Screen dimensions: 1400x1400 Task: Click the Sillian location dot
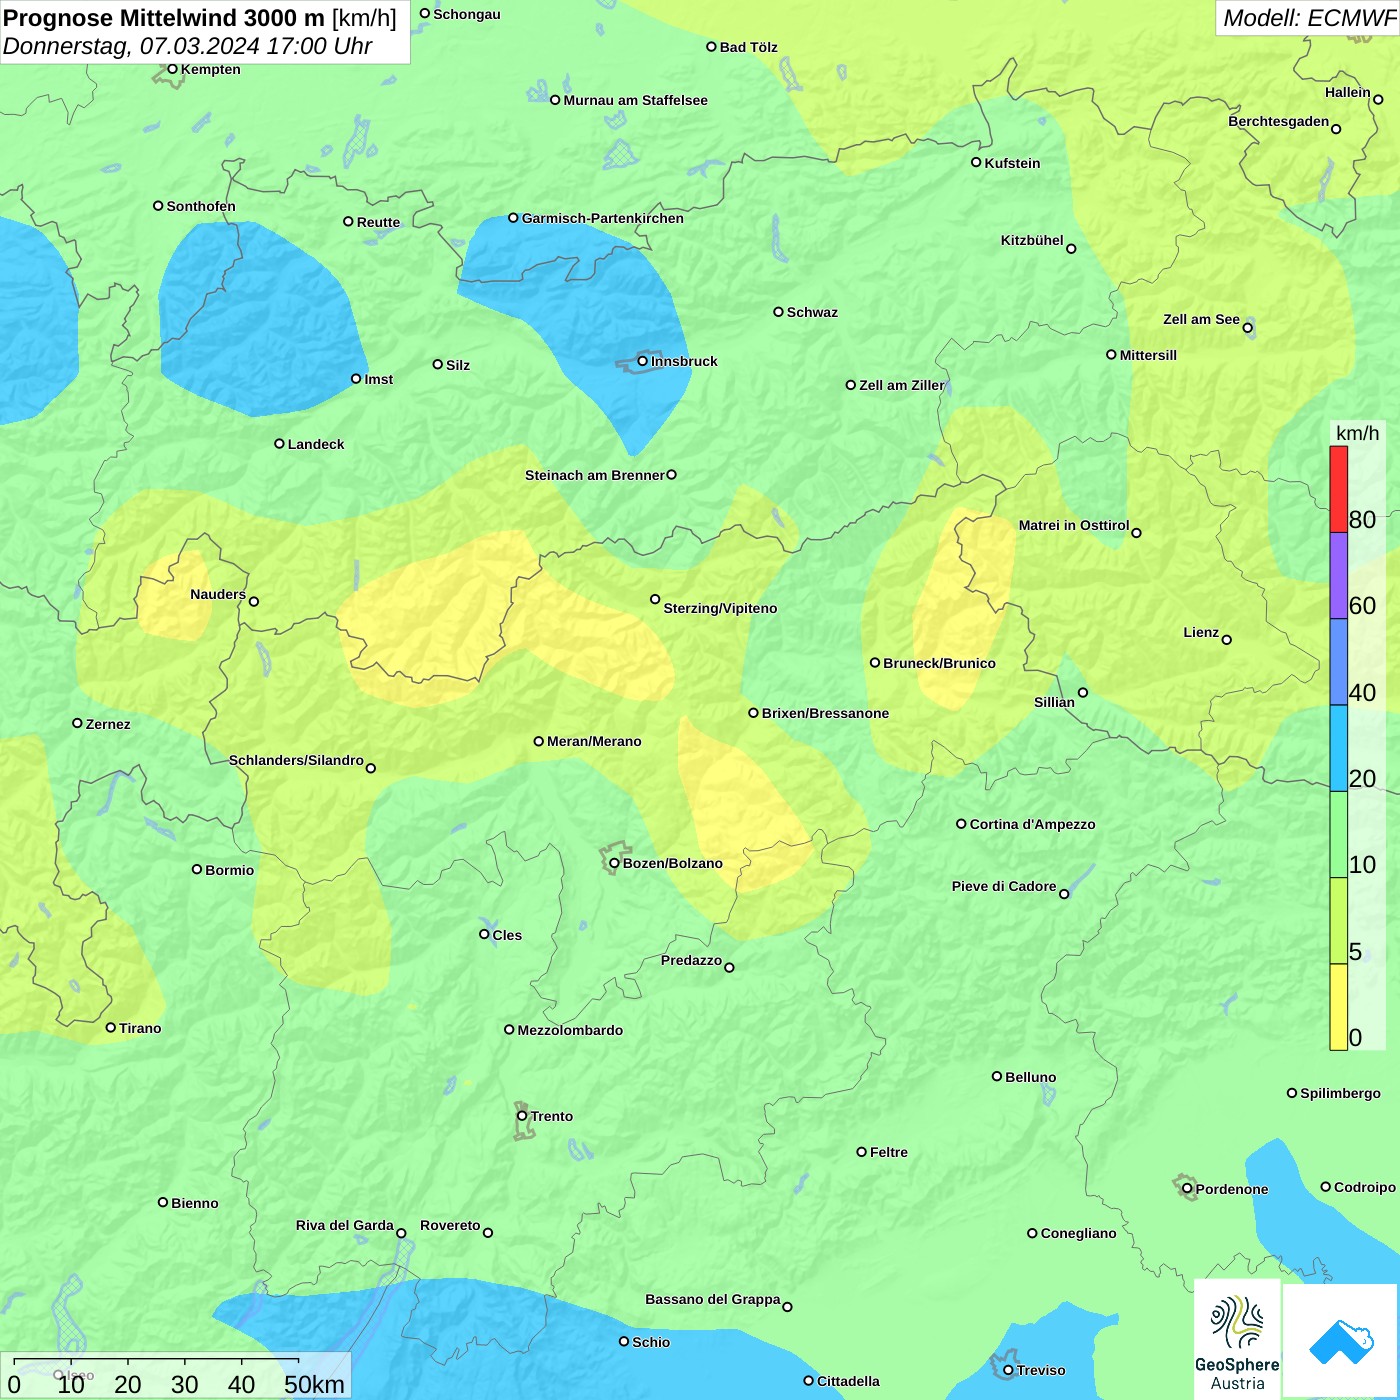(x=1083, y=692)
